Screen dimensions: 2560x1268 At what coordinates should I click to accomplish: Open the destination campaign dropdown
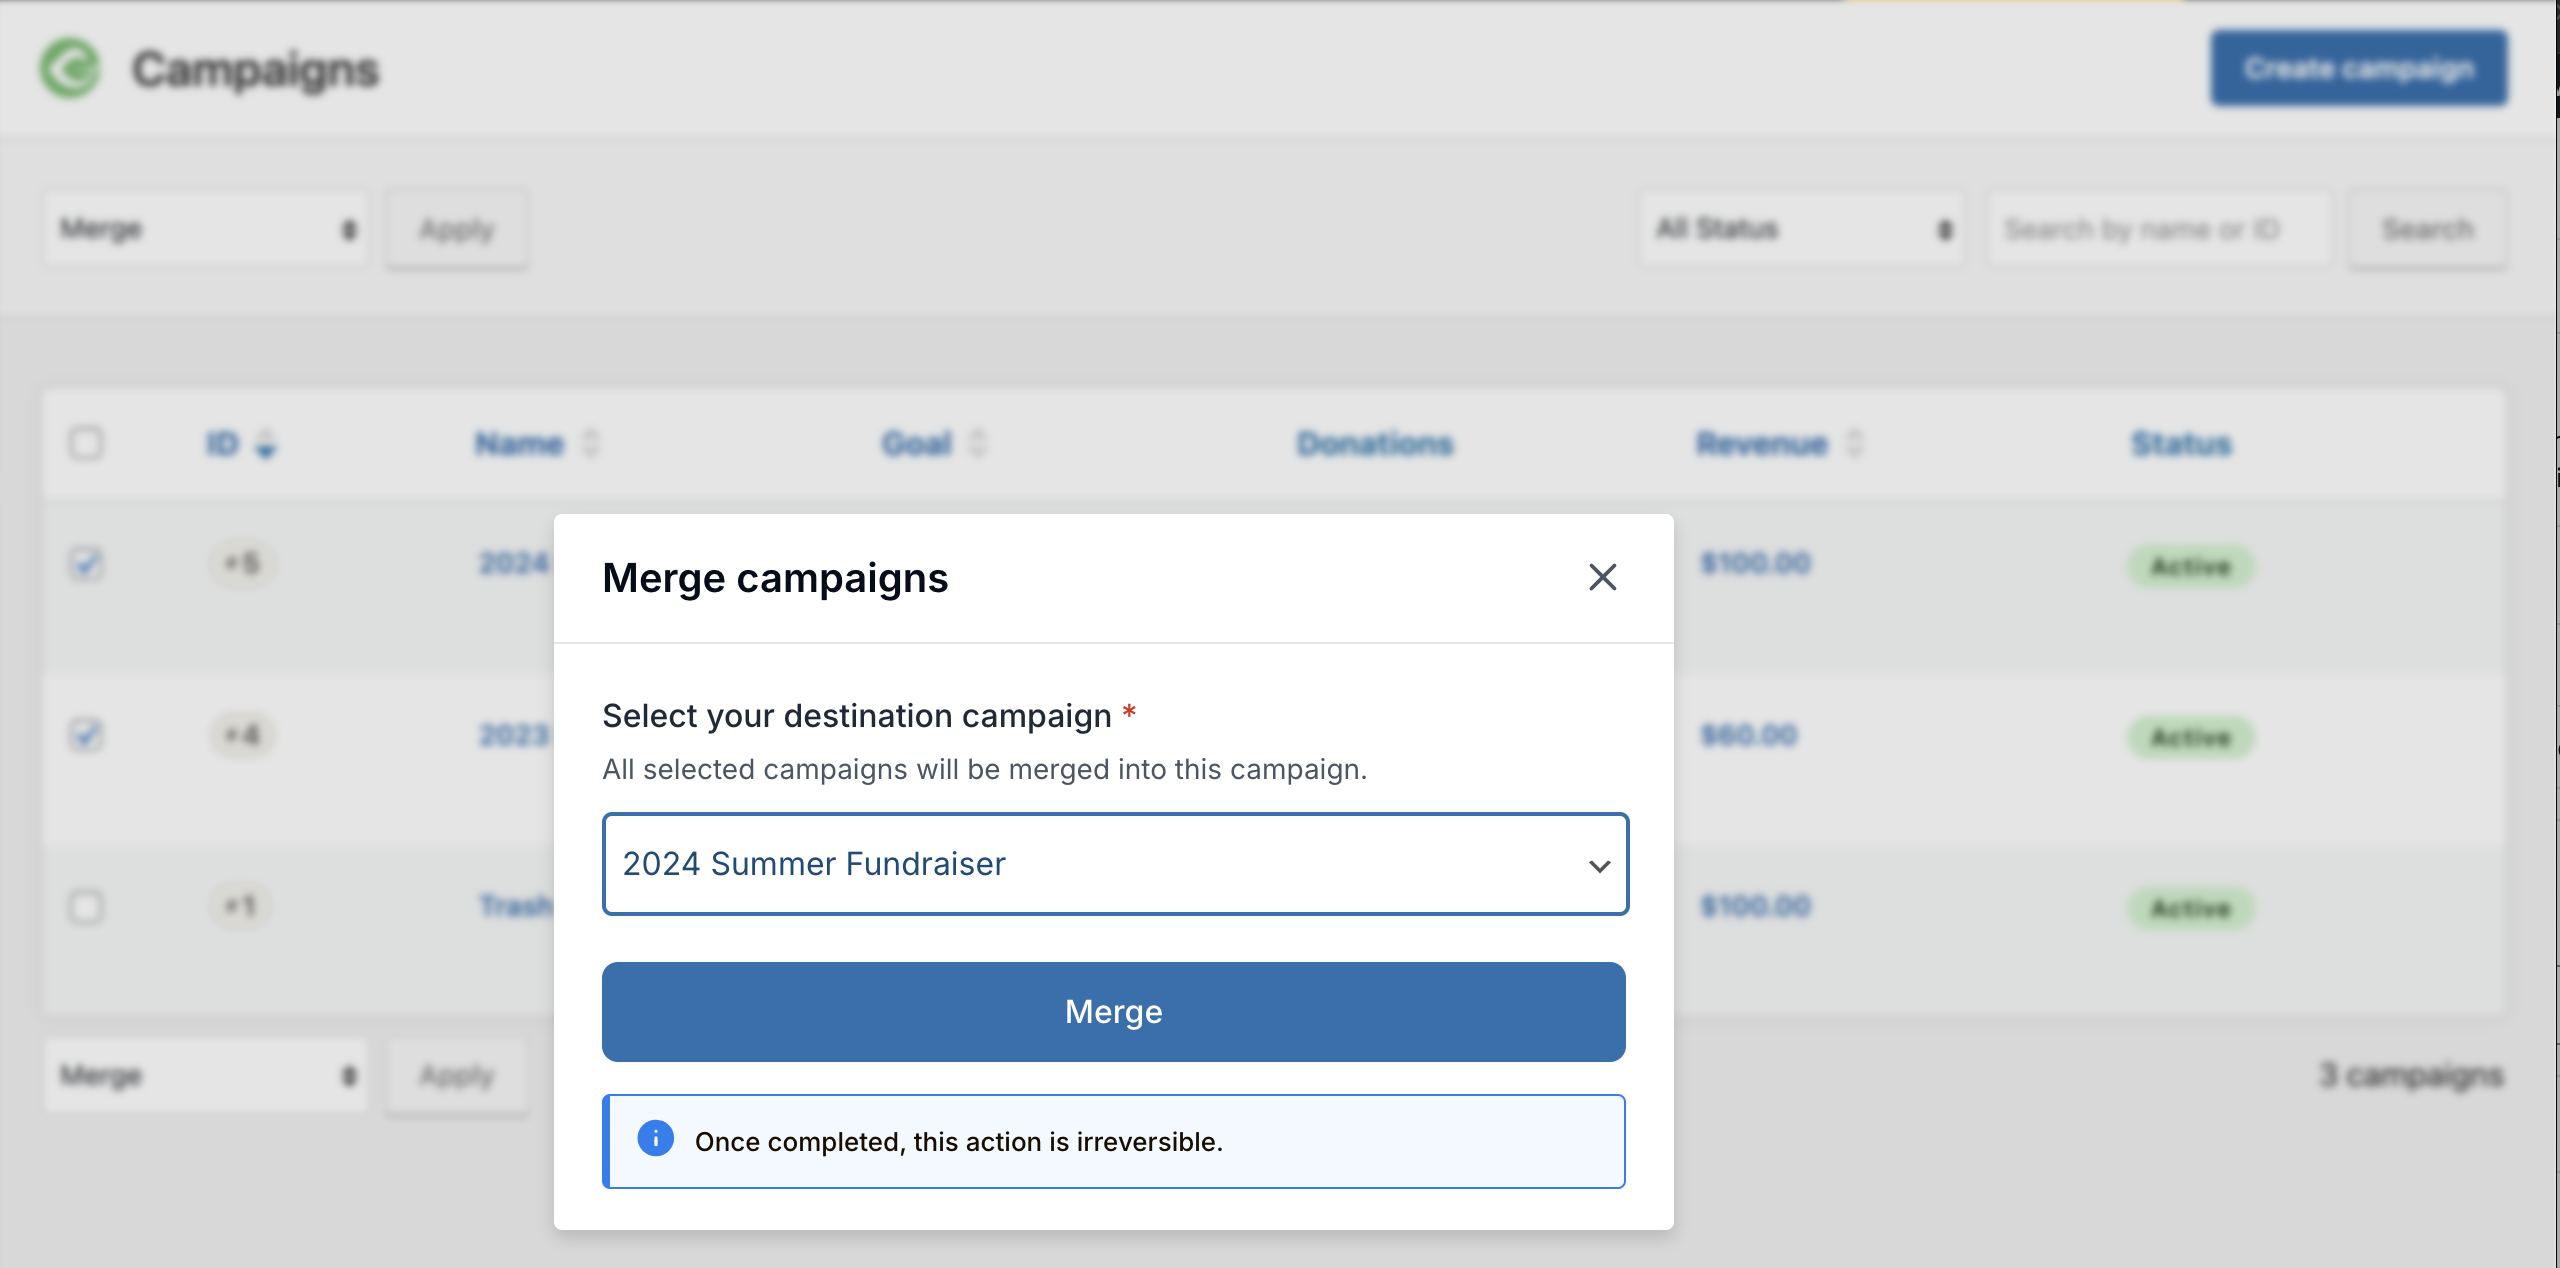coord(1114,864)
